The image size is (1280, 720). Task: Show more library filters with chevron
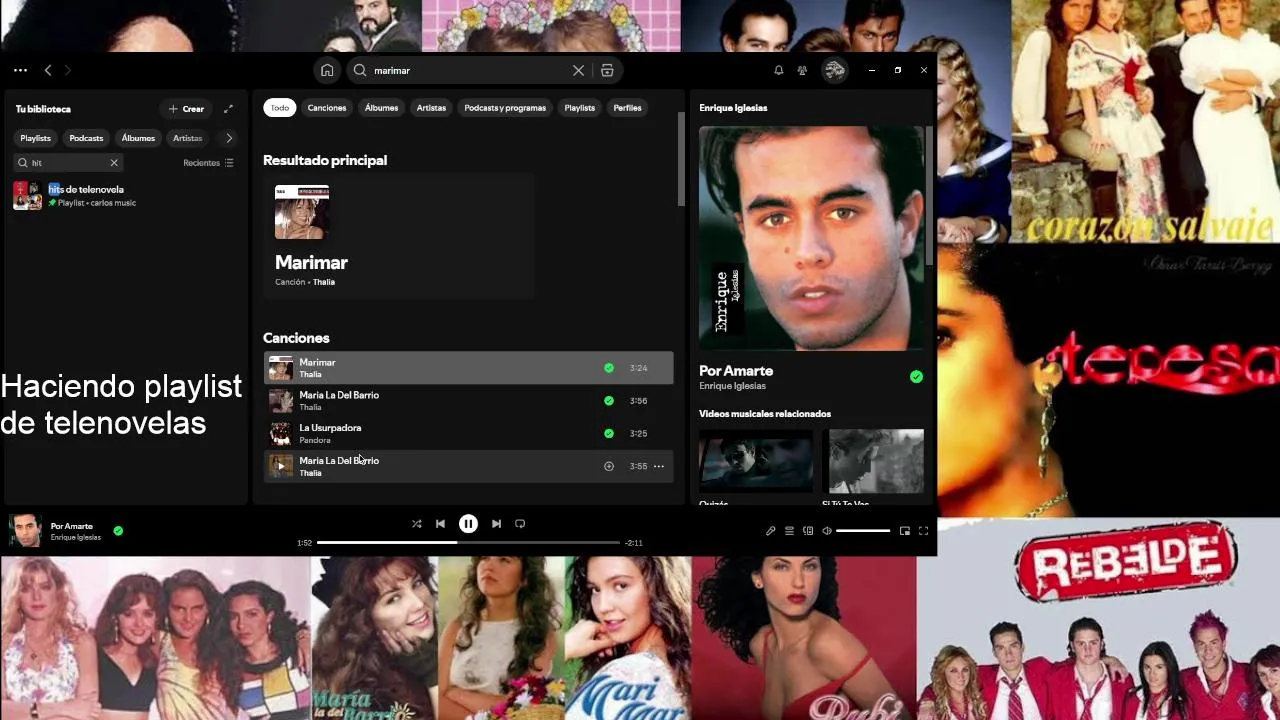229,138
